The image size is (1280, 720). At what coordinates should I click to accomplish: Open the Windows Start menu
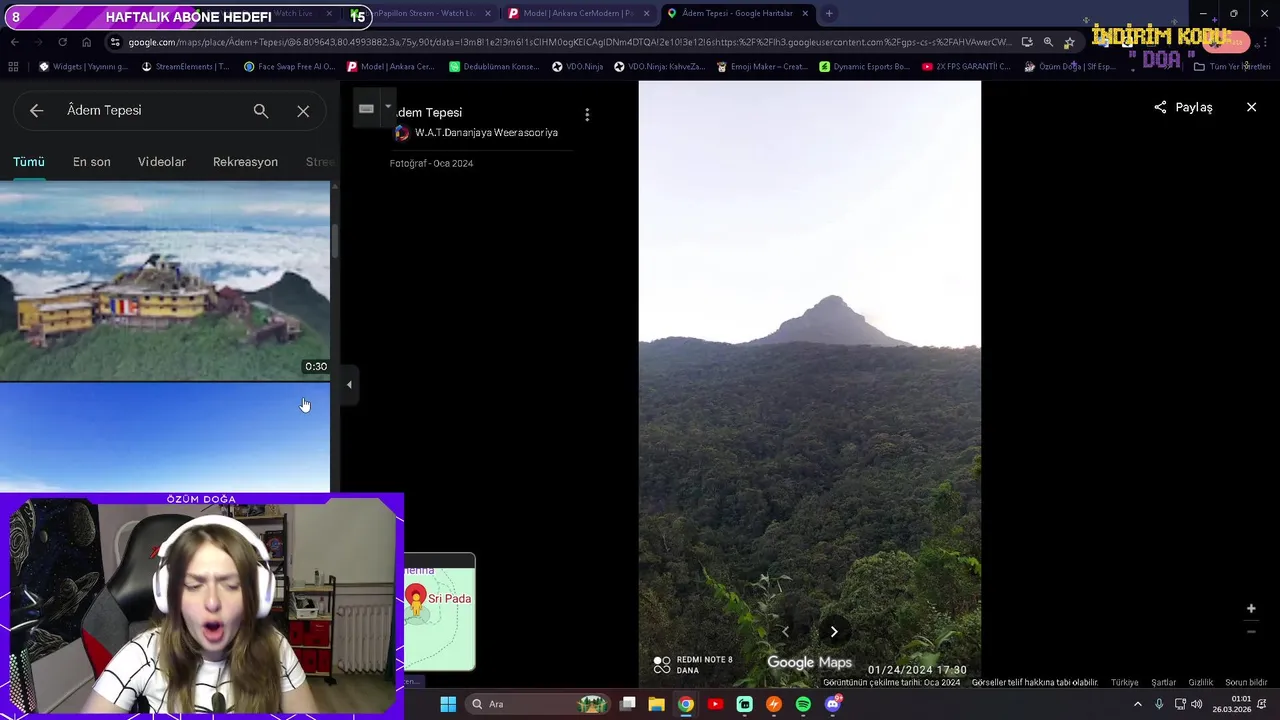coord(448,704)
